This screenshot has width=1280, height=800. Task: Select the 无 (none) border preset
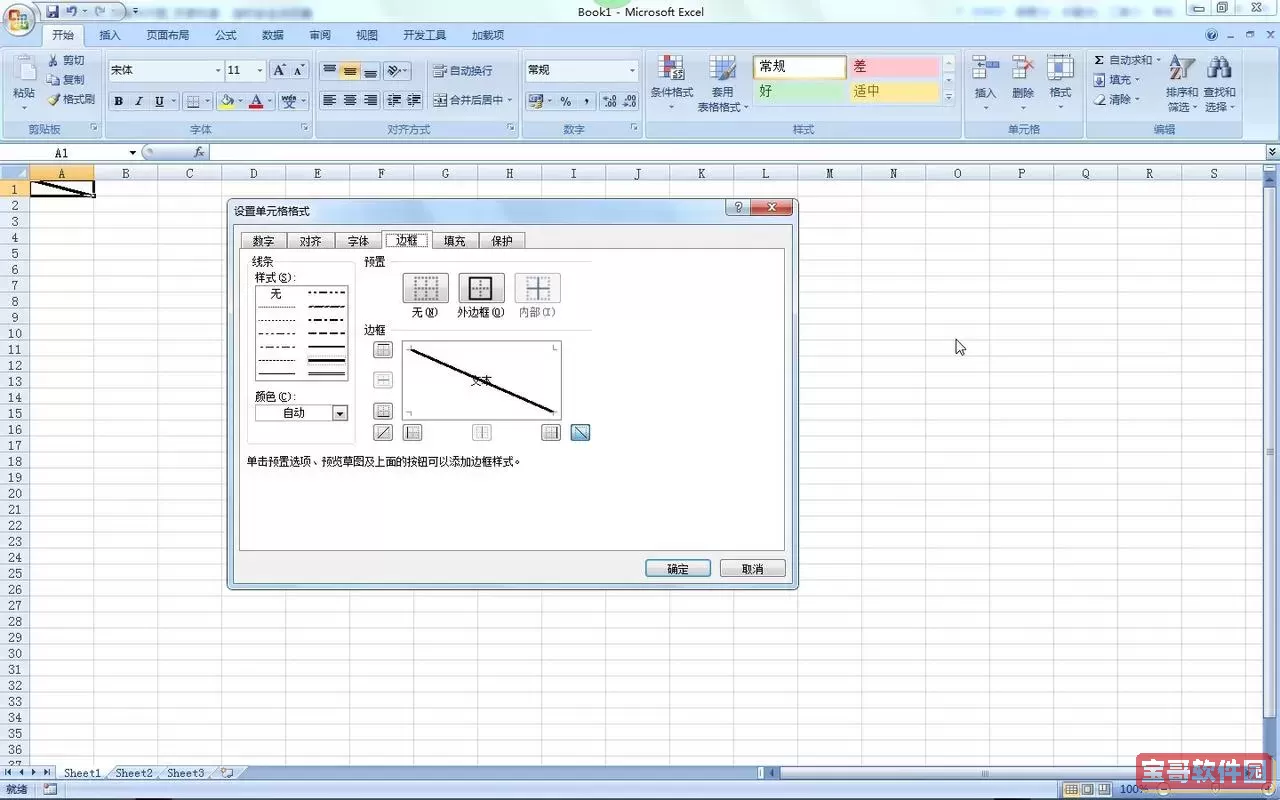[425, 289]
